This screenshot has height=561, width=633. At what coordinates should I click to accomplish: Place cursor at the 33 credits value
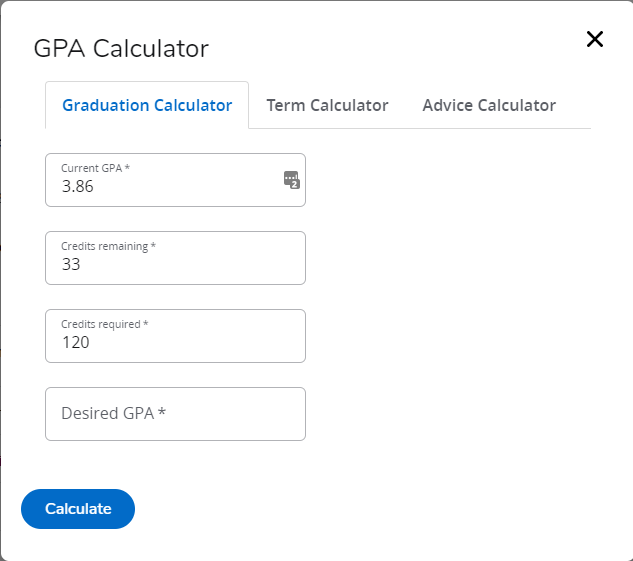click(71, 264)
